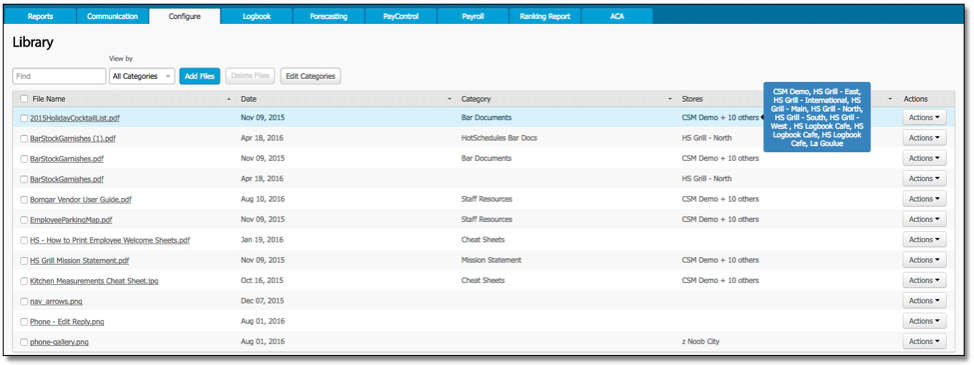Viewport: 974px width, 365px height.
Task: Click the Category column sort arrow
Action: [x=670, y=99]
